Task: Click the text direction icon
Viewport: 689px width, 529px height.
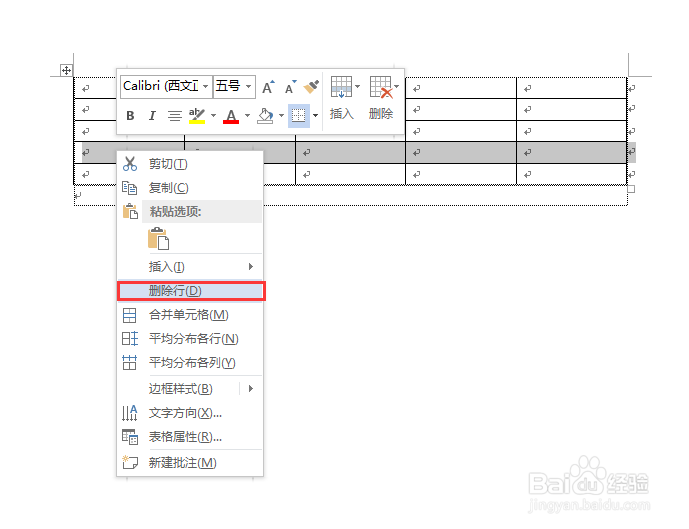Action: point(130,413)
